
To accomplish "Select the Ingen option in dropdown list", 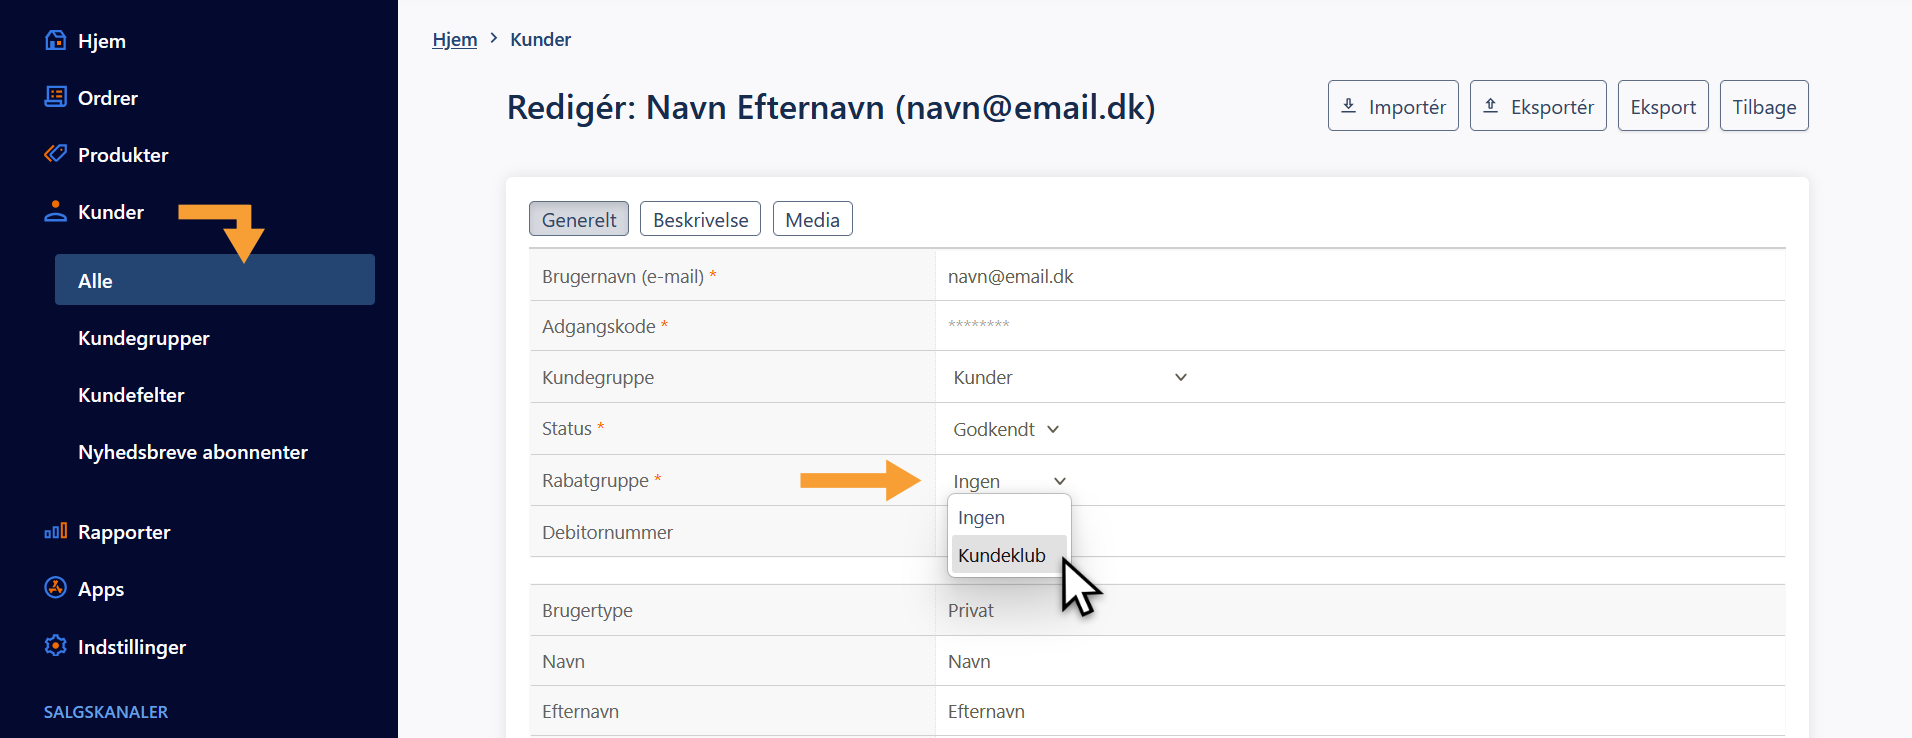I will (x=982, y=518).
